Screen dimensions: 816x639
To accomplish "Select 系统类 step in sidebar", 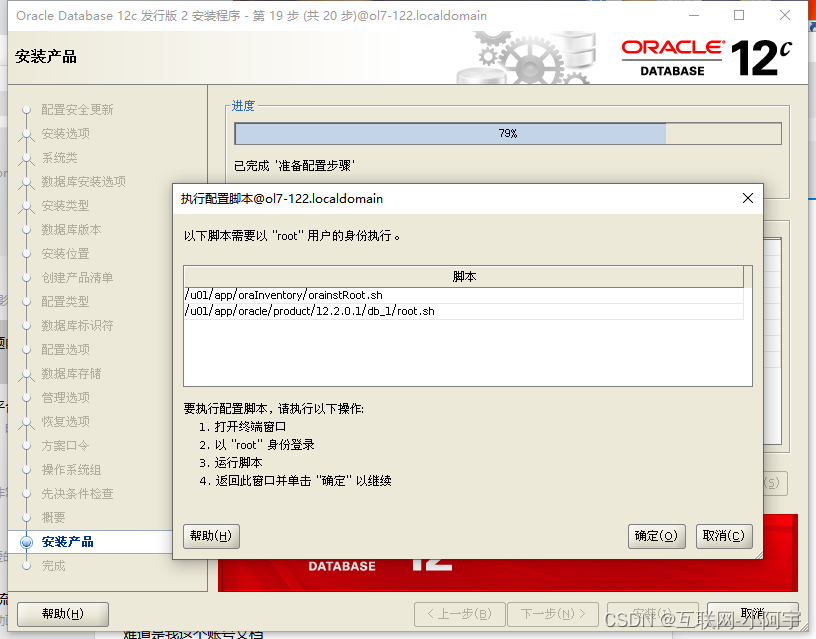I will point(59,158).
